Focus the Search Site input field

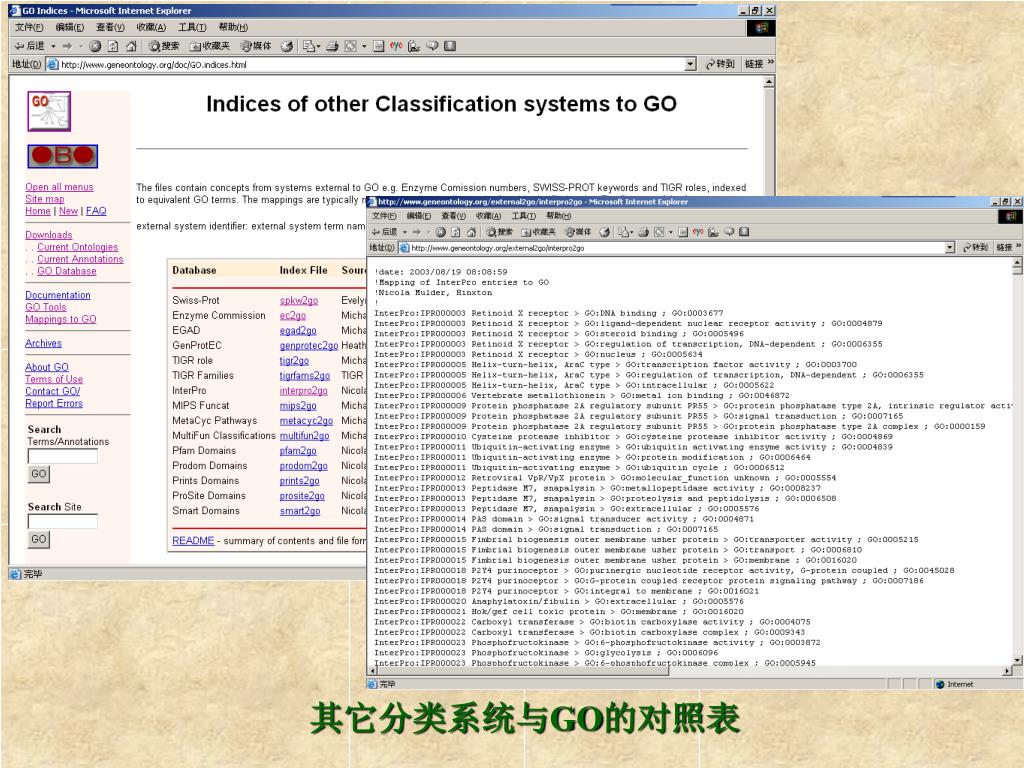(63, 521)
